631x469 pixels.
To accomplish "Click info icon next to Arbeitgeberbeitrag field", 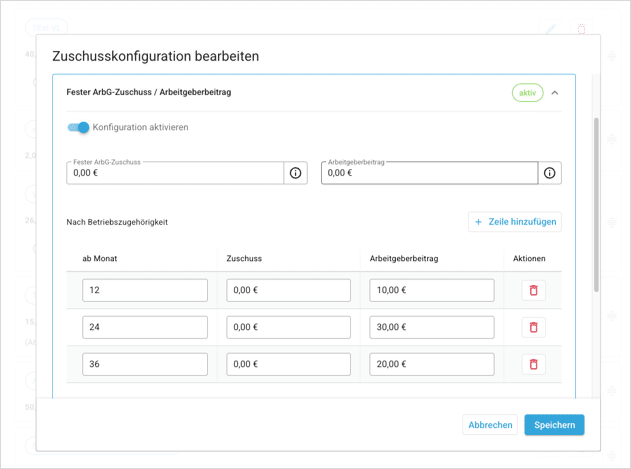I will pos(549,173).
